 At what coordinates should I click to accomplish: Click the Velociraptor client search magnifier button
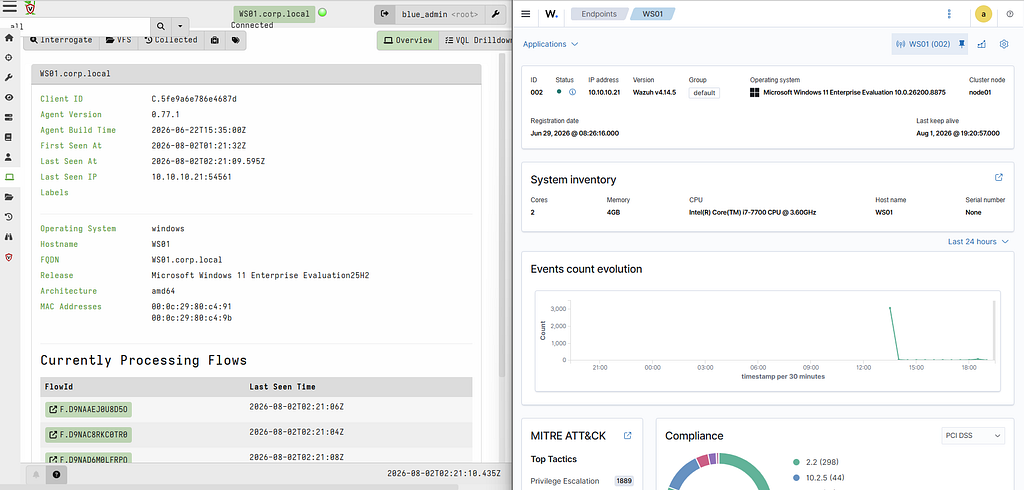click(x=161, y=26)
